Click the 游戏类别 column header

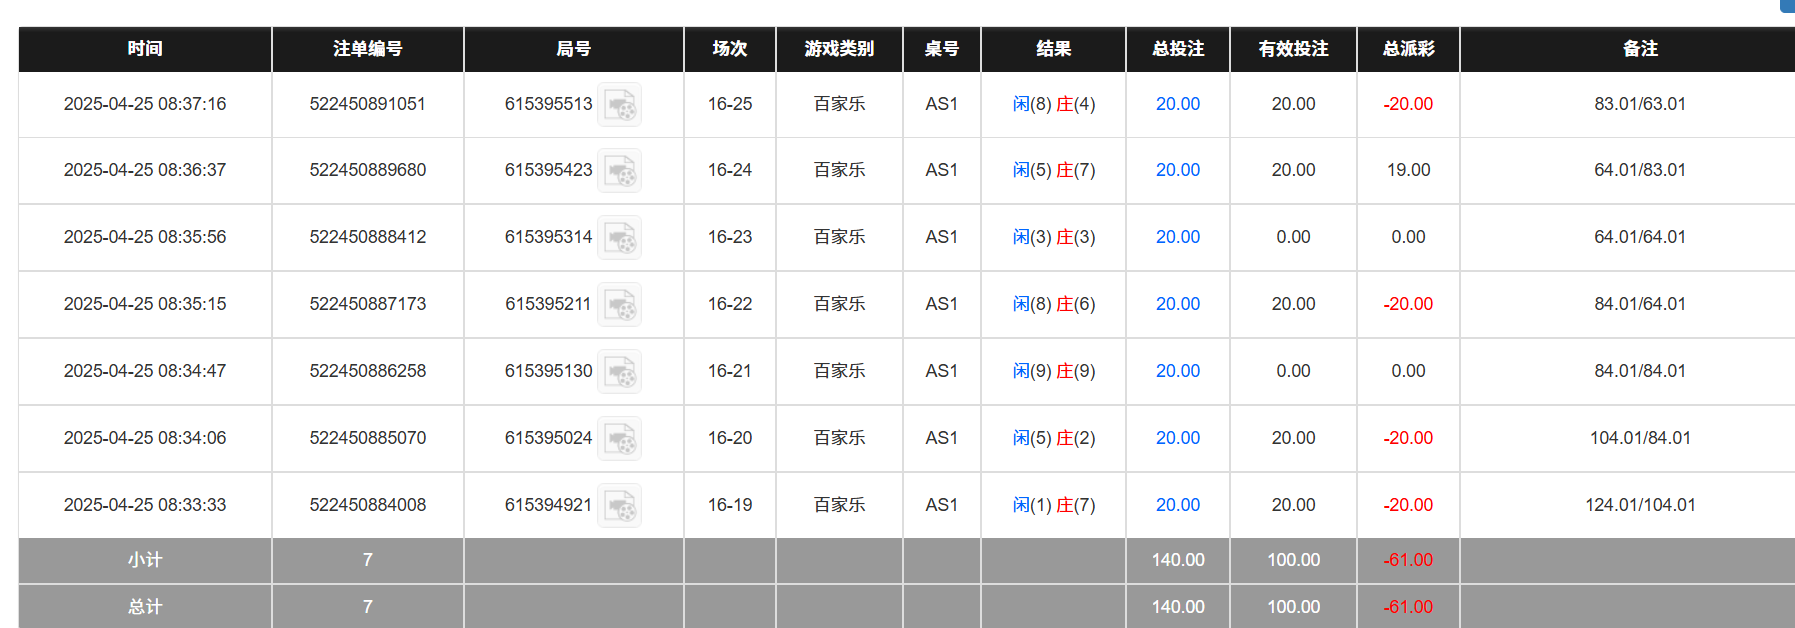pyautogui.click(x=838, y=48)
